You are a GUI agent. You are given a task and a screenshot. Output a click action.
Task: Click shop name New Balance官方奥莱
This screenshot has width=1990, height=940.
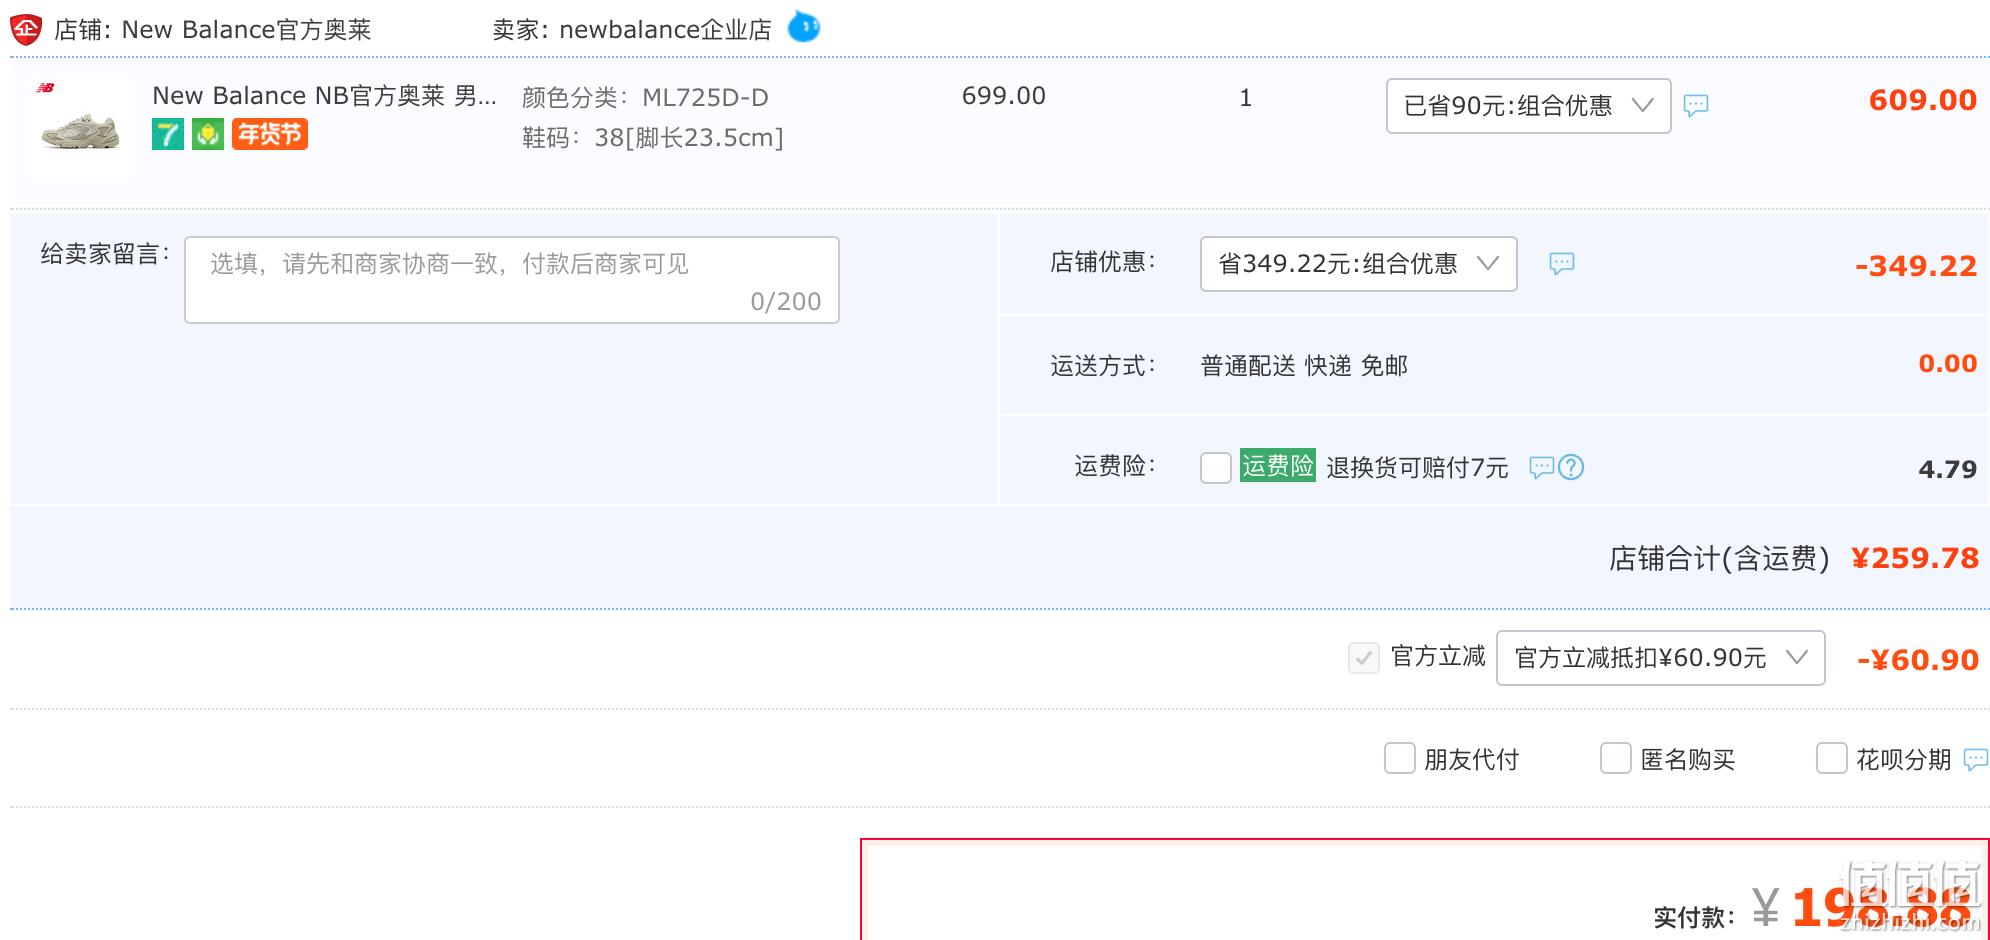tap(246, 30)
